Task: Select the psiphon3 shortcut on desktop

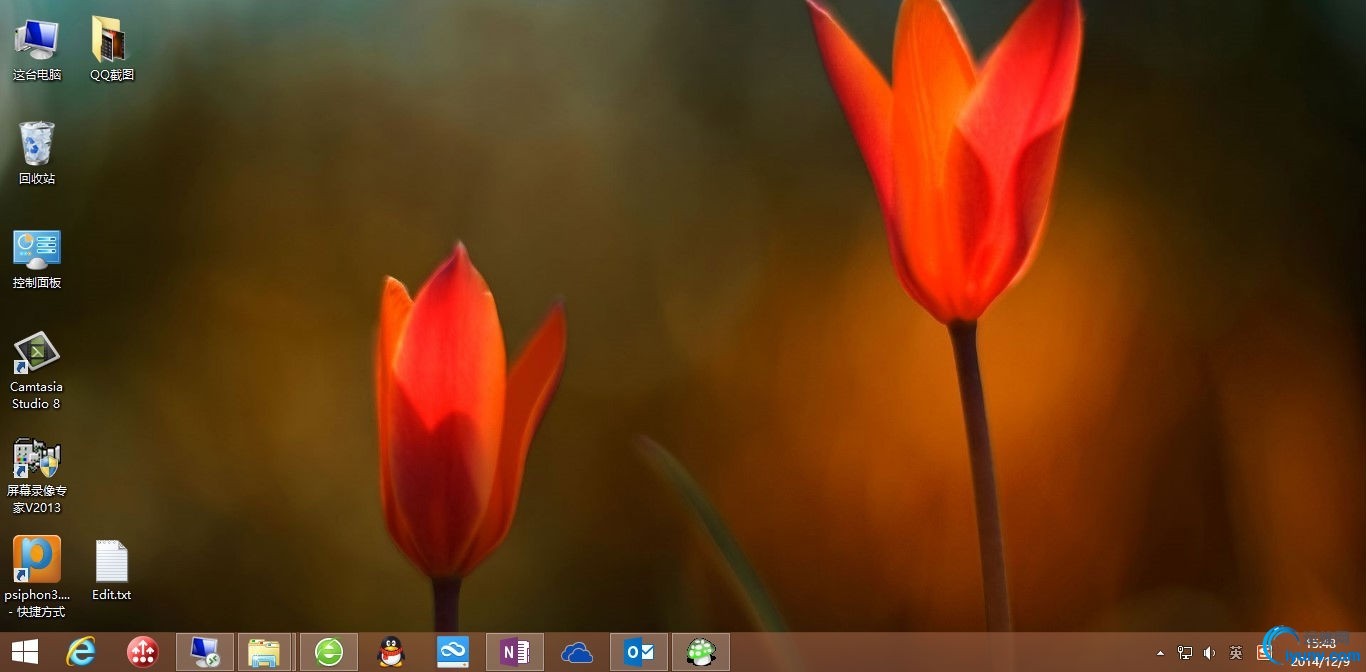Action: tap(37, 577)
